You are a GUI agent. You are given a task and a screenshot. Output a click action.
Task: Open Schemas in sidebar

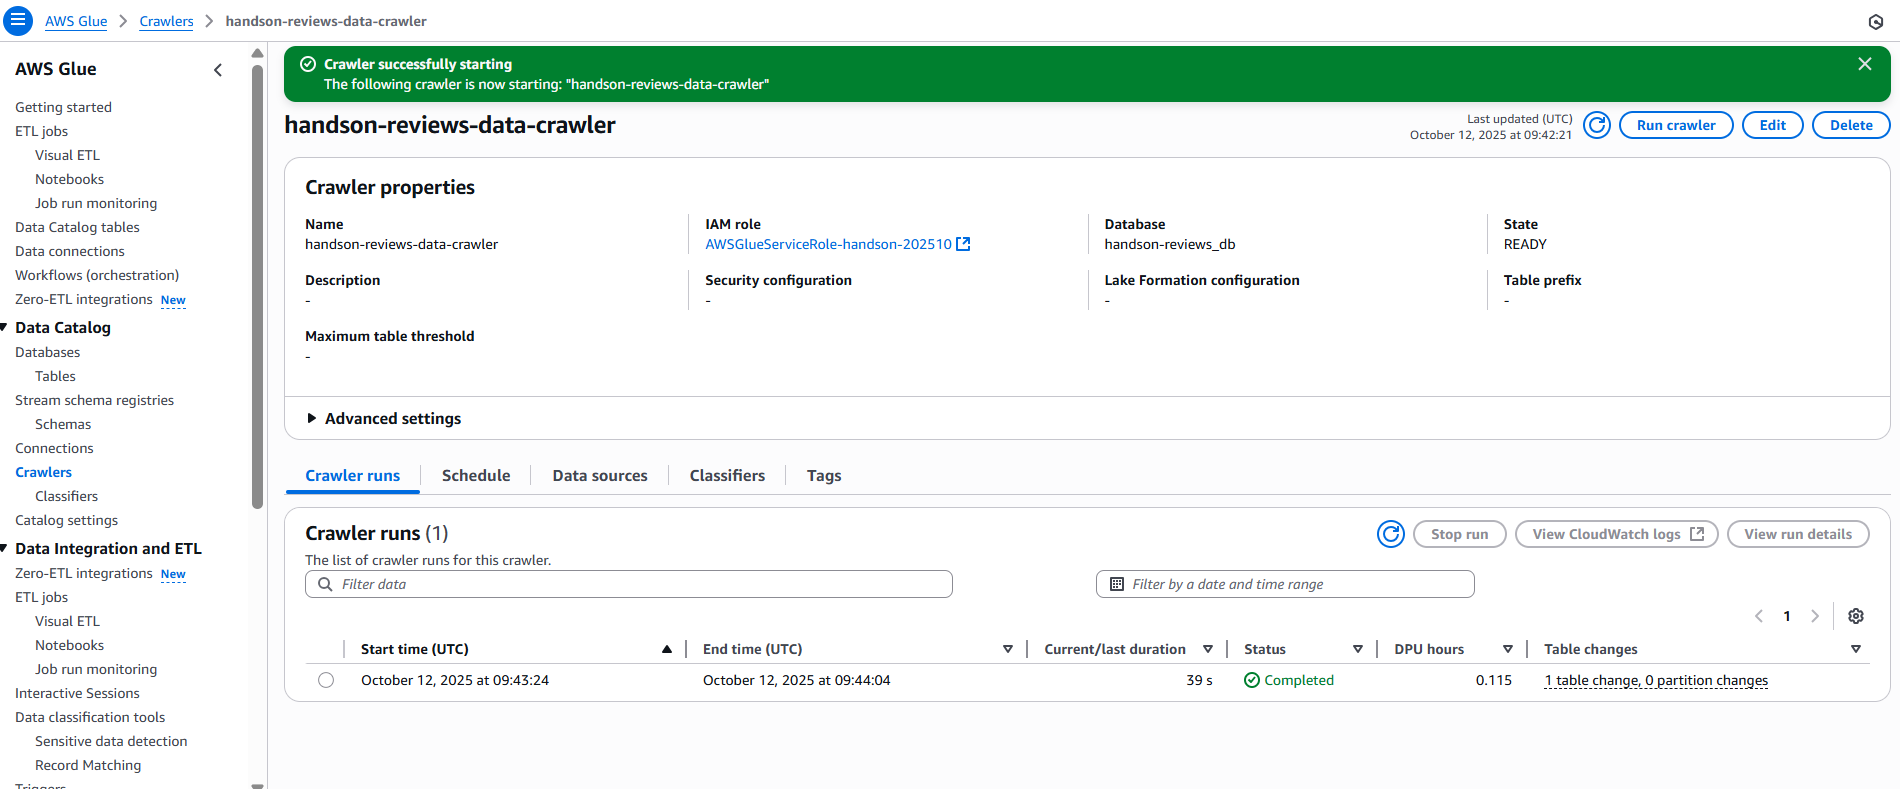[x=63, y=424]
